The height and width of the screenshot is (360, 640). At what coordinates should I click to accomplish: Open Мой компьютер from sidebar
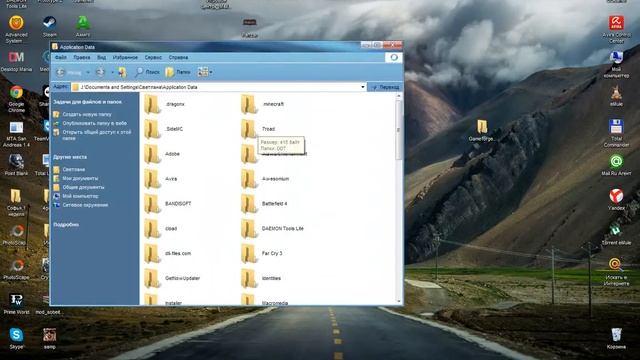(x=80, y=196)
